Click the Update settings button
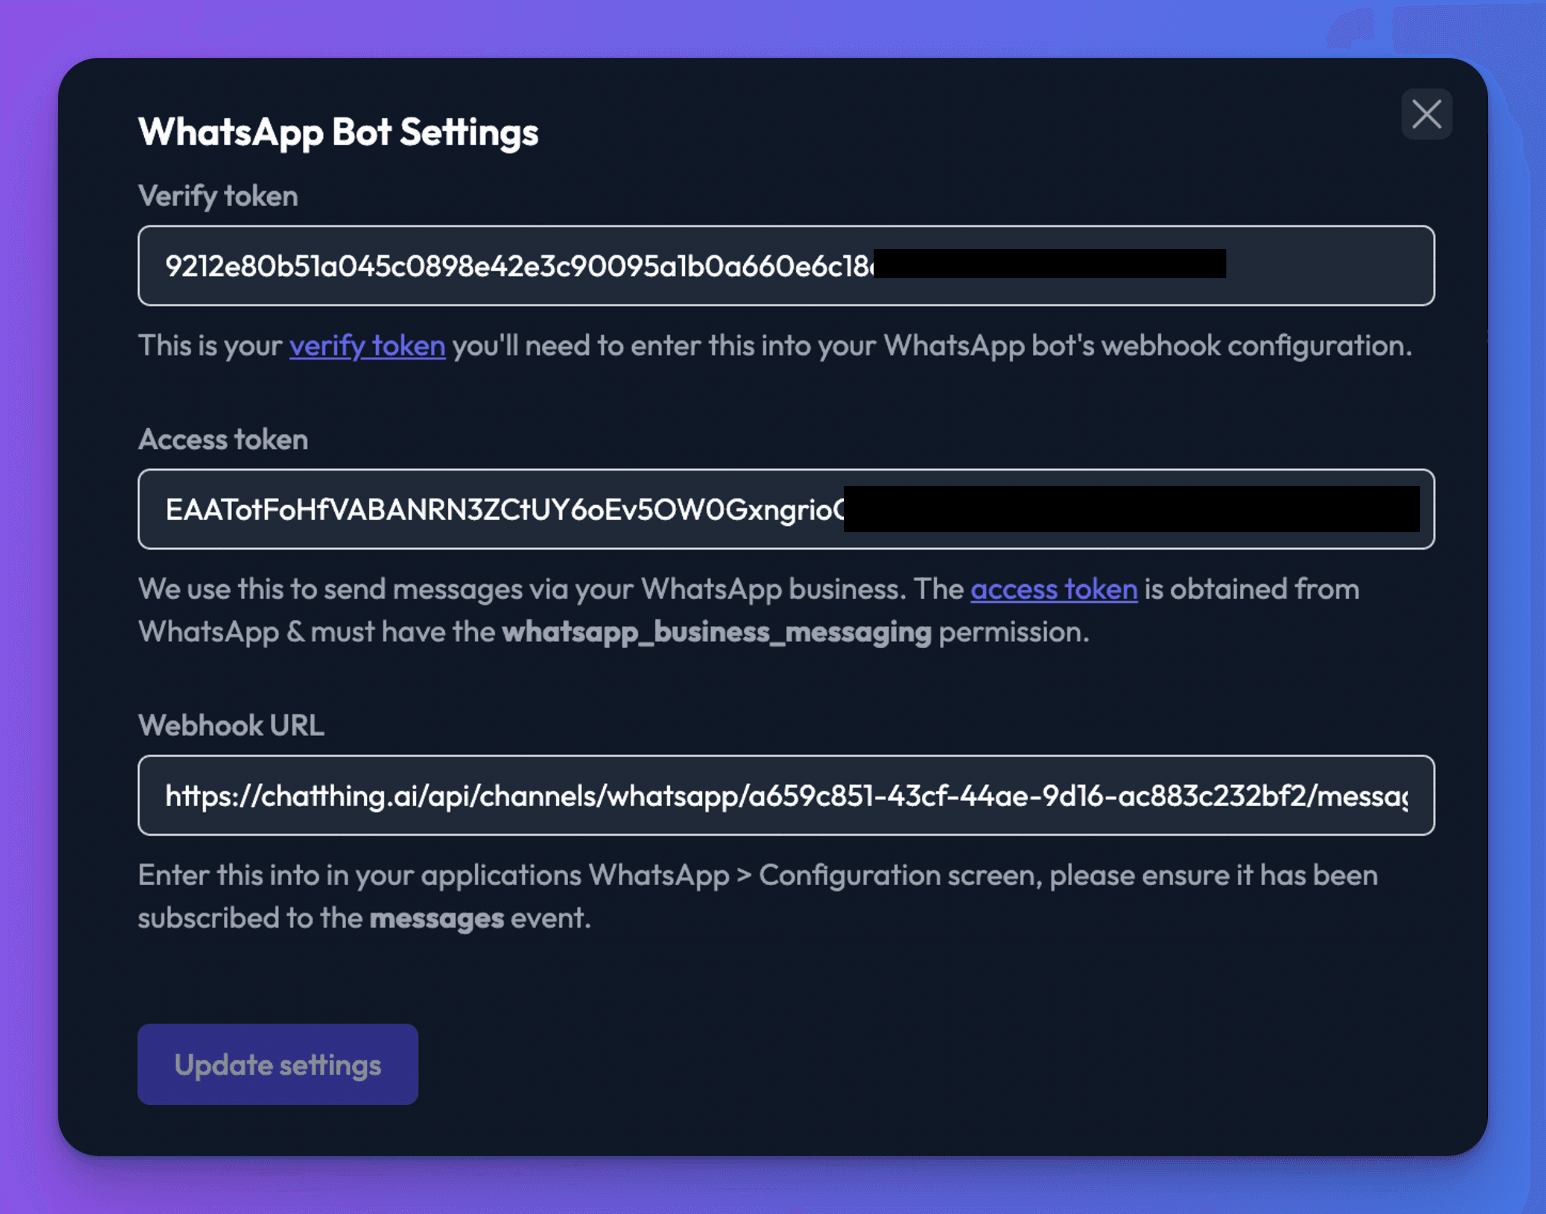This screenshot has height=1214, width=1546. [278, 1064]
